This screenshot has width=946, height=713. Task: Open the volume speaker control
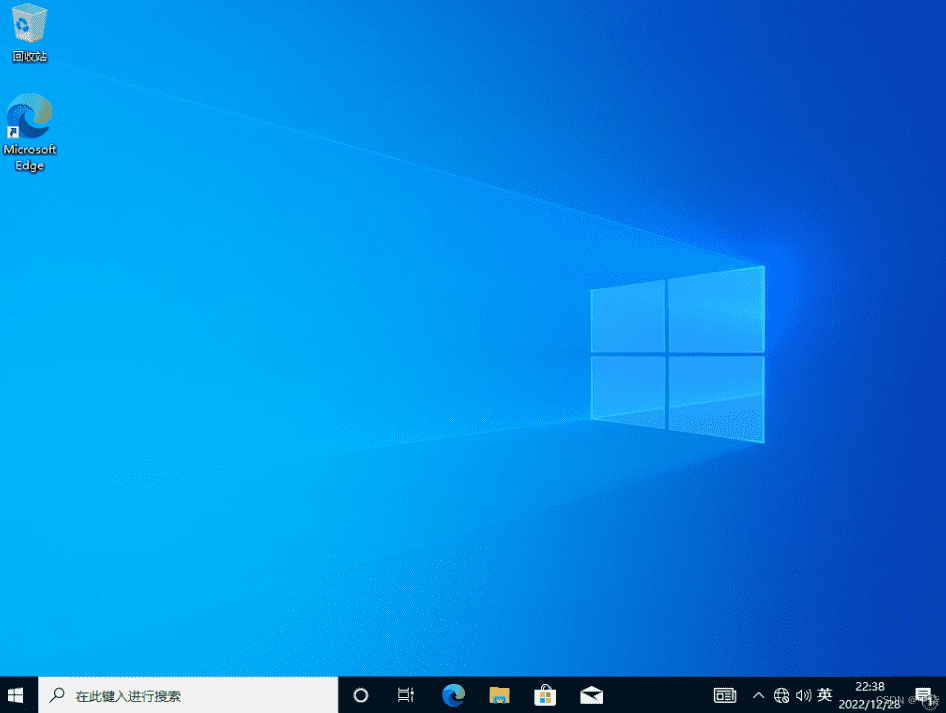pyautogui.click(x=802, y=695)
